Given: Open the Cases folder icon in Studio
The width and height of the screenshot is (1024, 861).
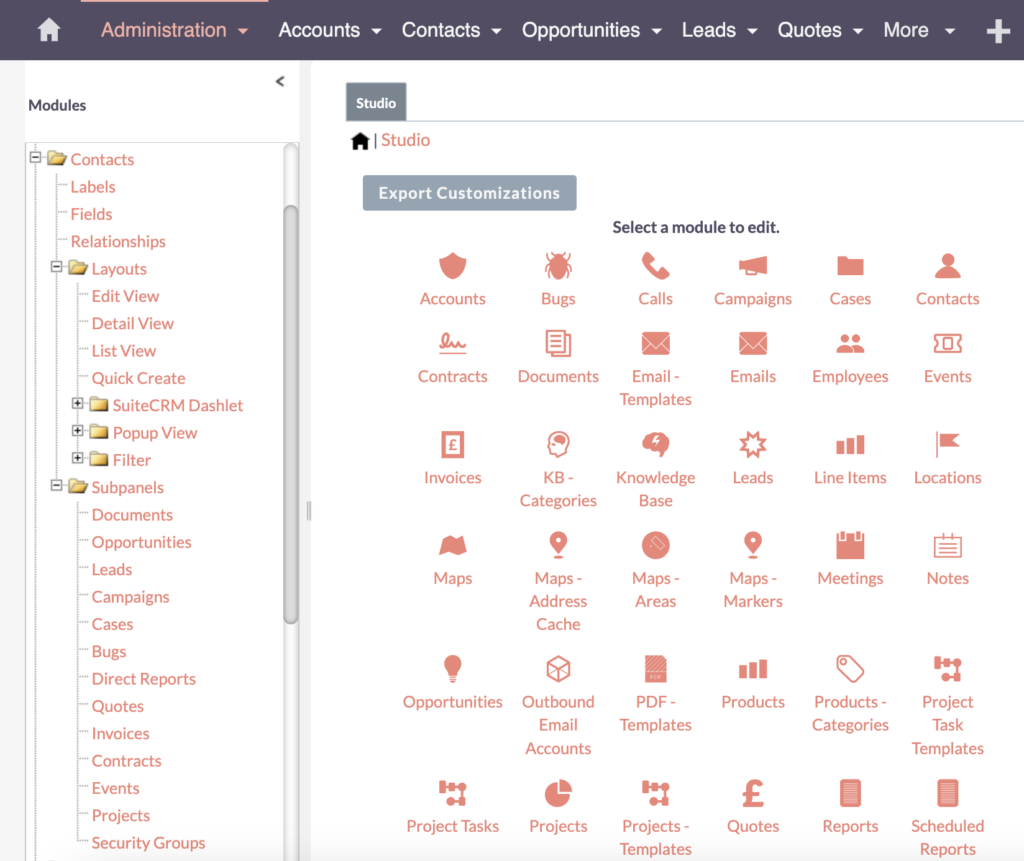Looking at the screenshot, I should [850, 267].
